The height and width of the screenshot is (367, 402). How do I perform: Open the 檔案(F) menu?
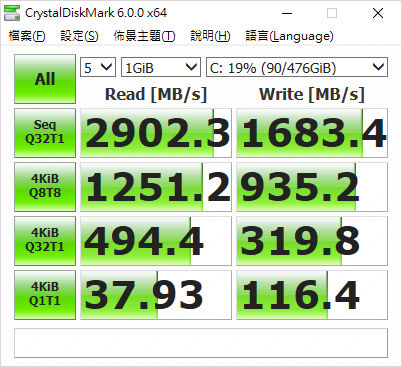click(27, 36)
